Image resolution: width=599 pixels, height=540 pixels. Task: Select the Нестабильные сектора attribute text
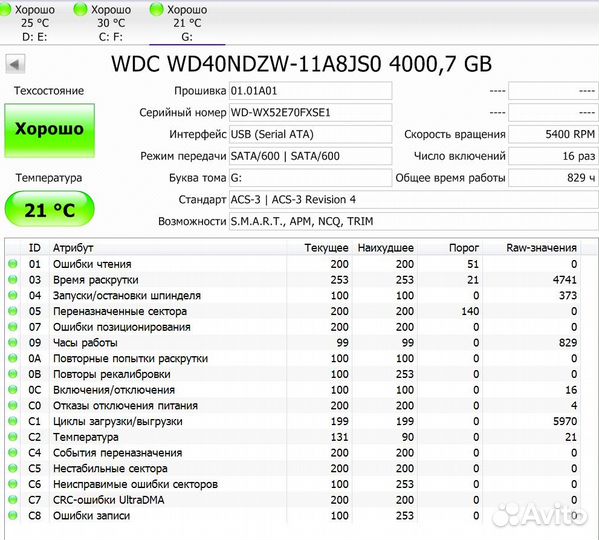point(110,469)
